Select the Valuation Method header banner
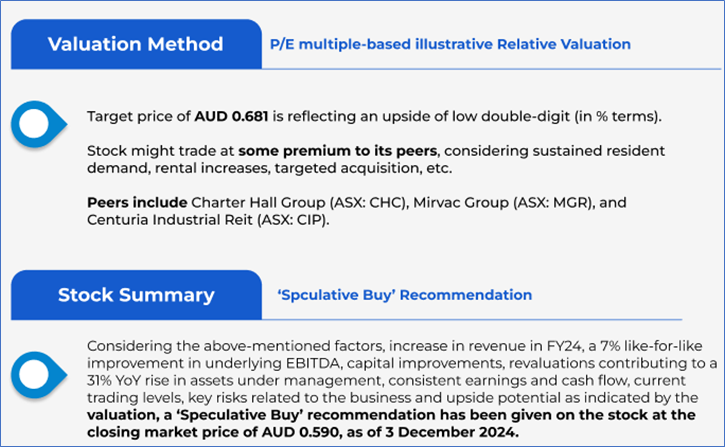Viewport: 725px width, 447px height. point(136,44)
